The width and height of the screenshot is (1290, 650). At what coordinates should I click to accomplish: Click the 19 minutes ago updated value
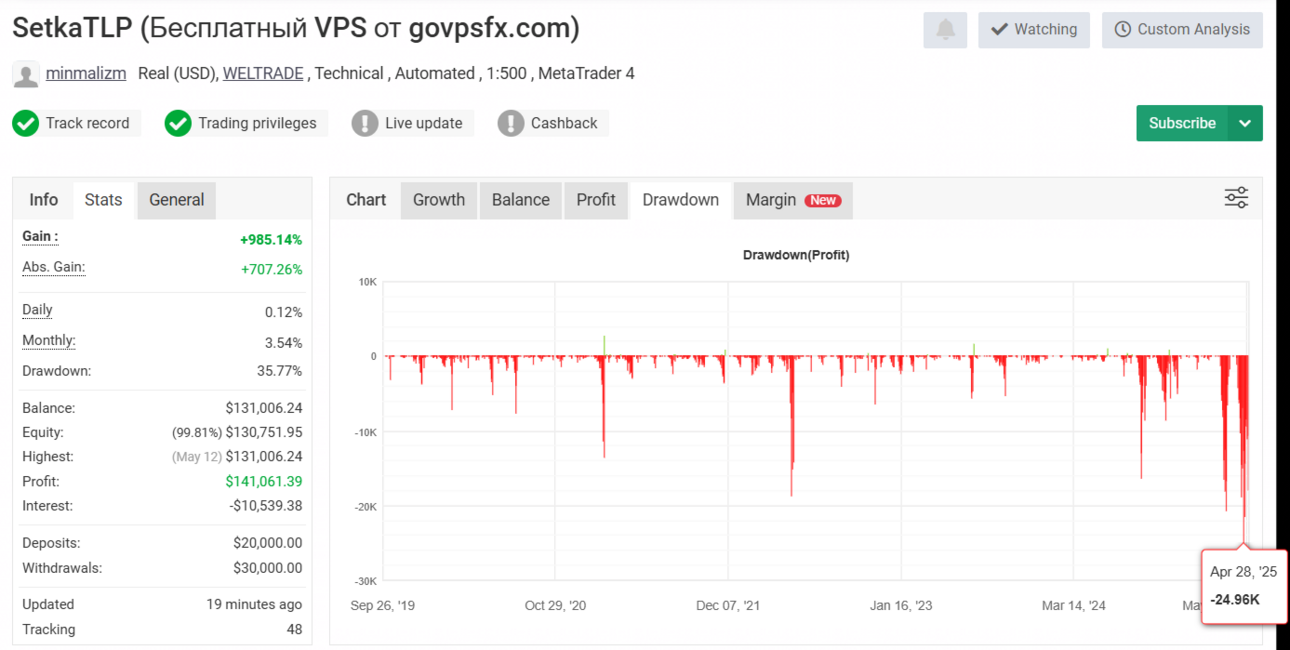coord(254,604)
